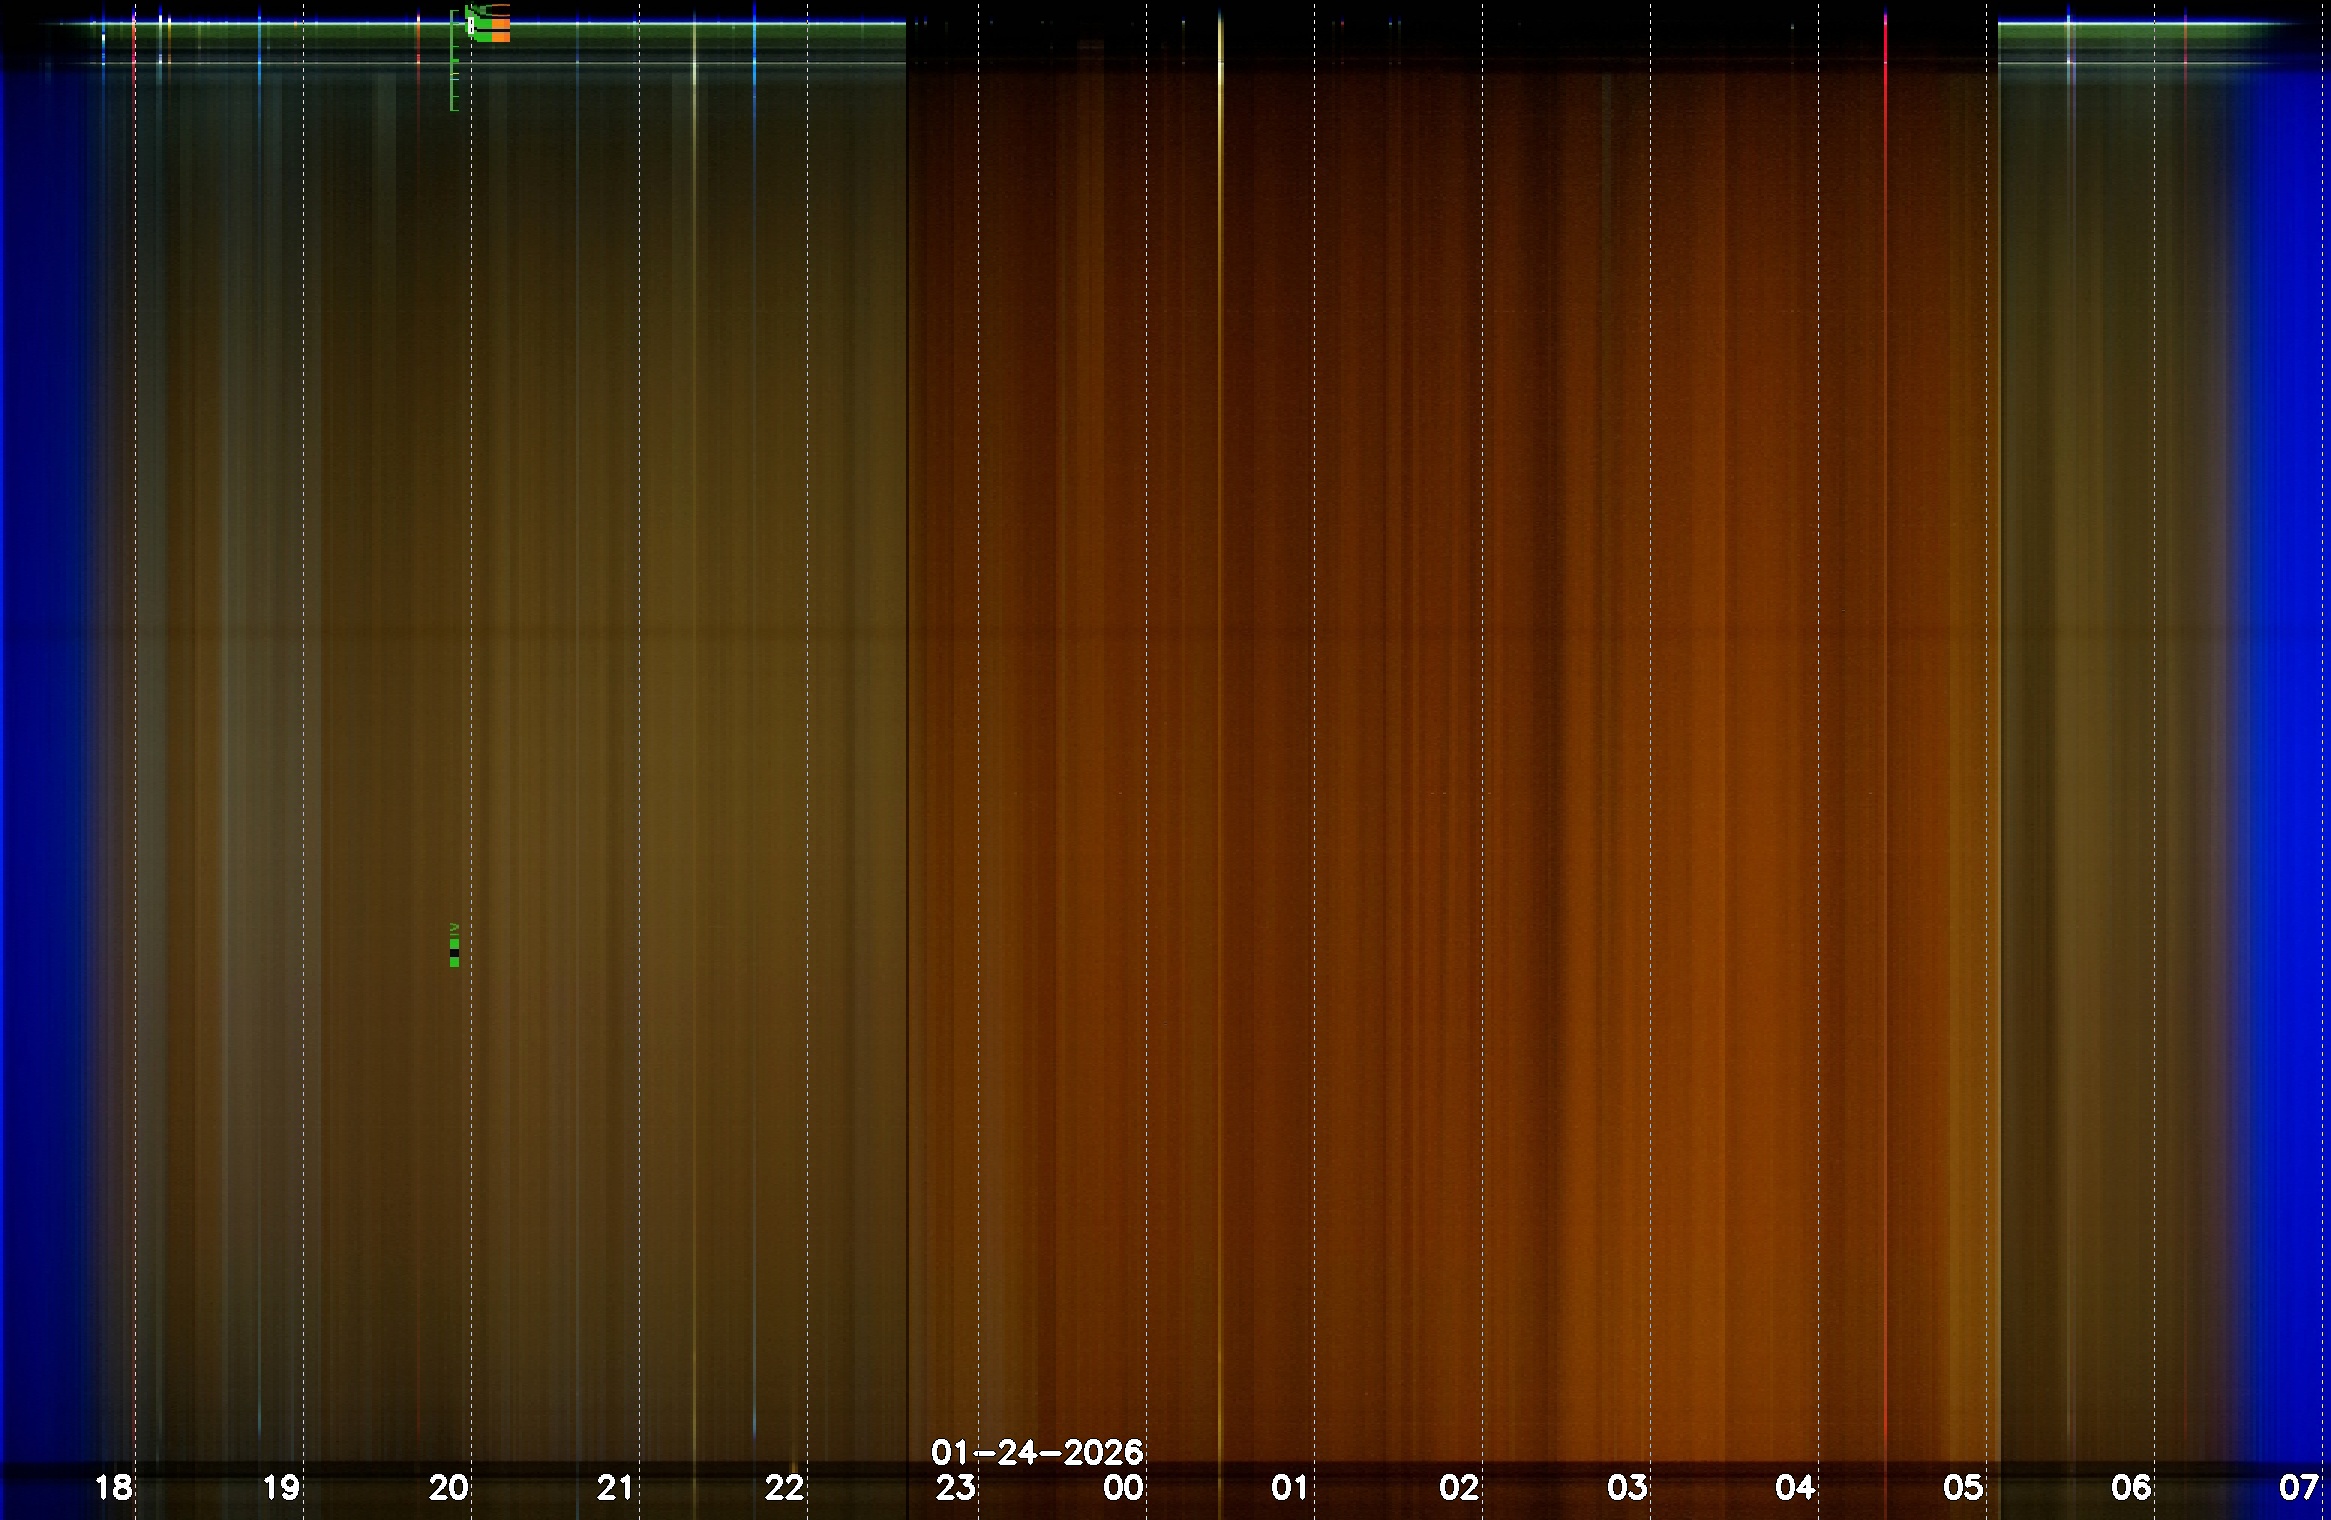The width and height of the screenshot is (2331, 1520).
Task: Select the 04 hour label
Action: tap(1795, 1488)
